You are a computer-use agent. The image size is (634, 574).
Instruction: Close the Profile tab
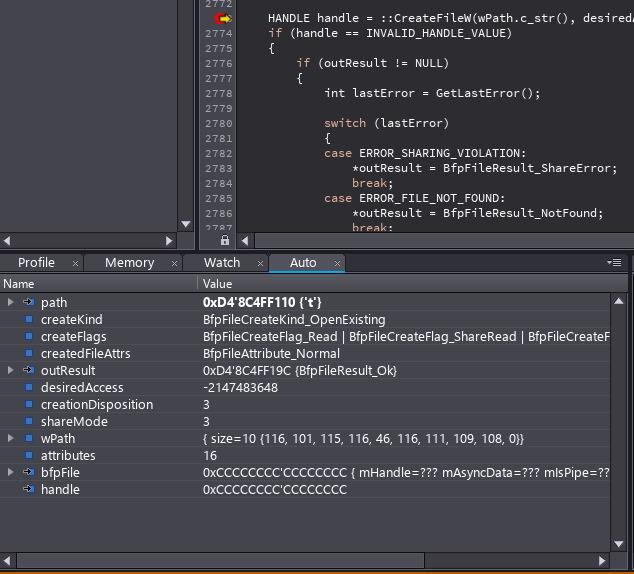pos(75,264)
